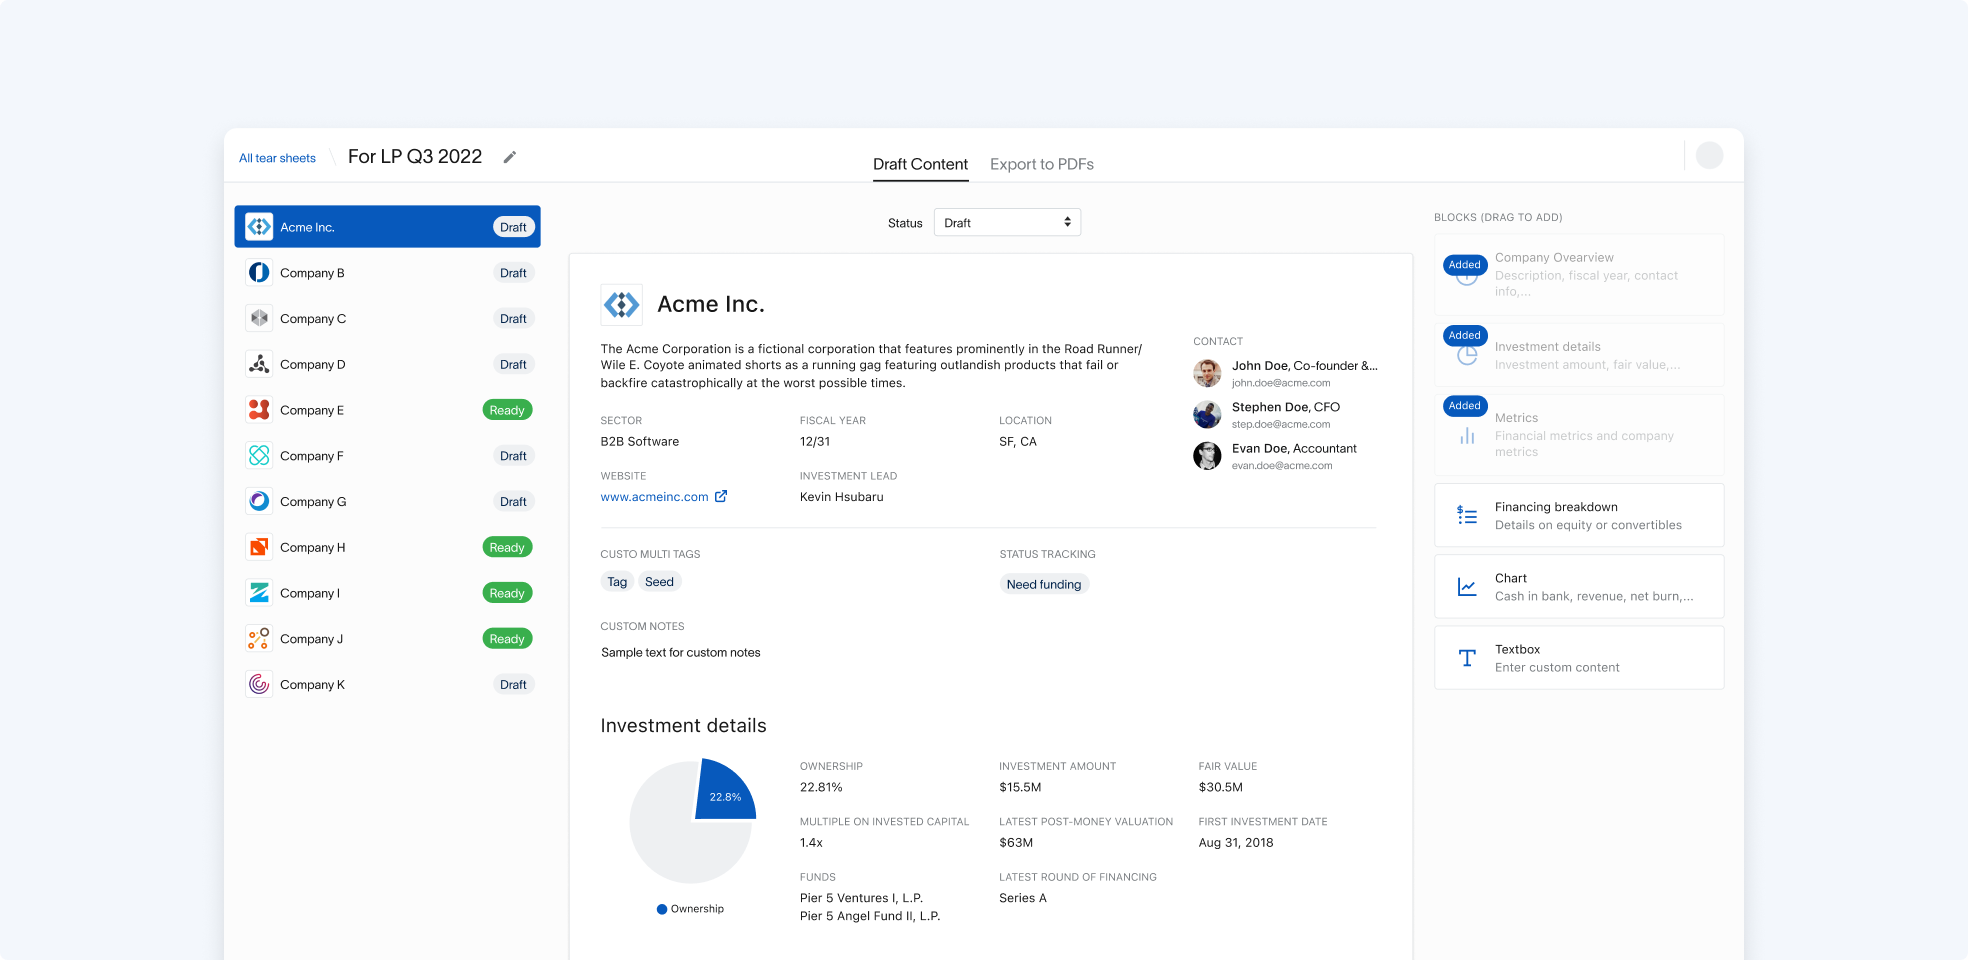Click the Company B logo icon
The image size is (1968, 960).
click(x=259, y=272)
